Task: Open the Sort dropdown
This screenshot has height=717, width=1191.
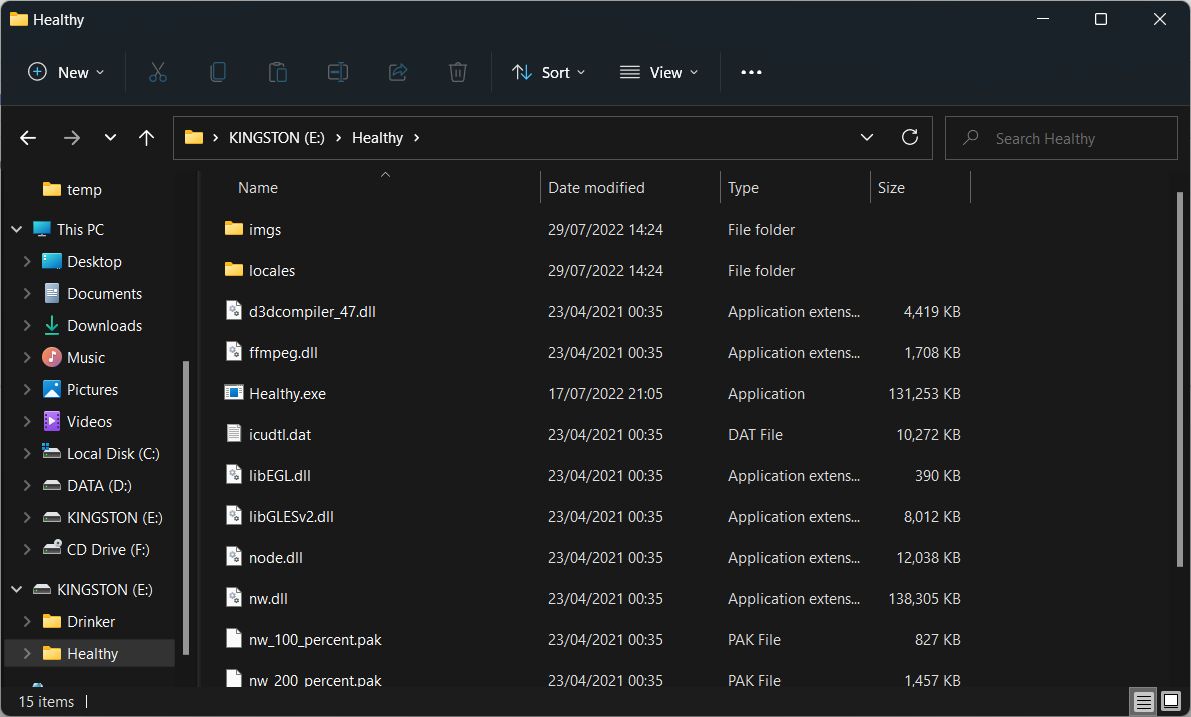Action: click(x=548, y=71)
